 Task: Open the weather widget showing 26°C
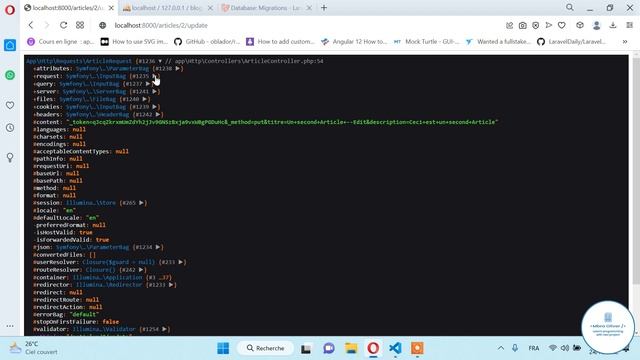[33, 348]
